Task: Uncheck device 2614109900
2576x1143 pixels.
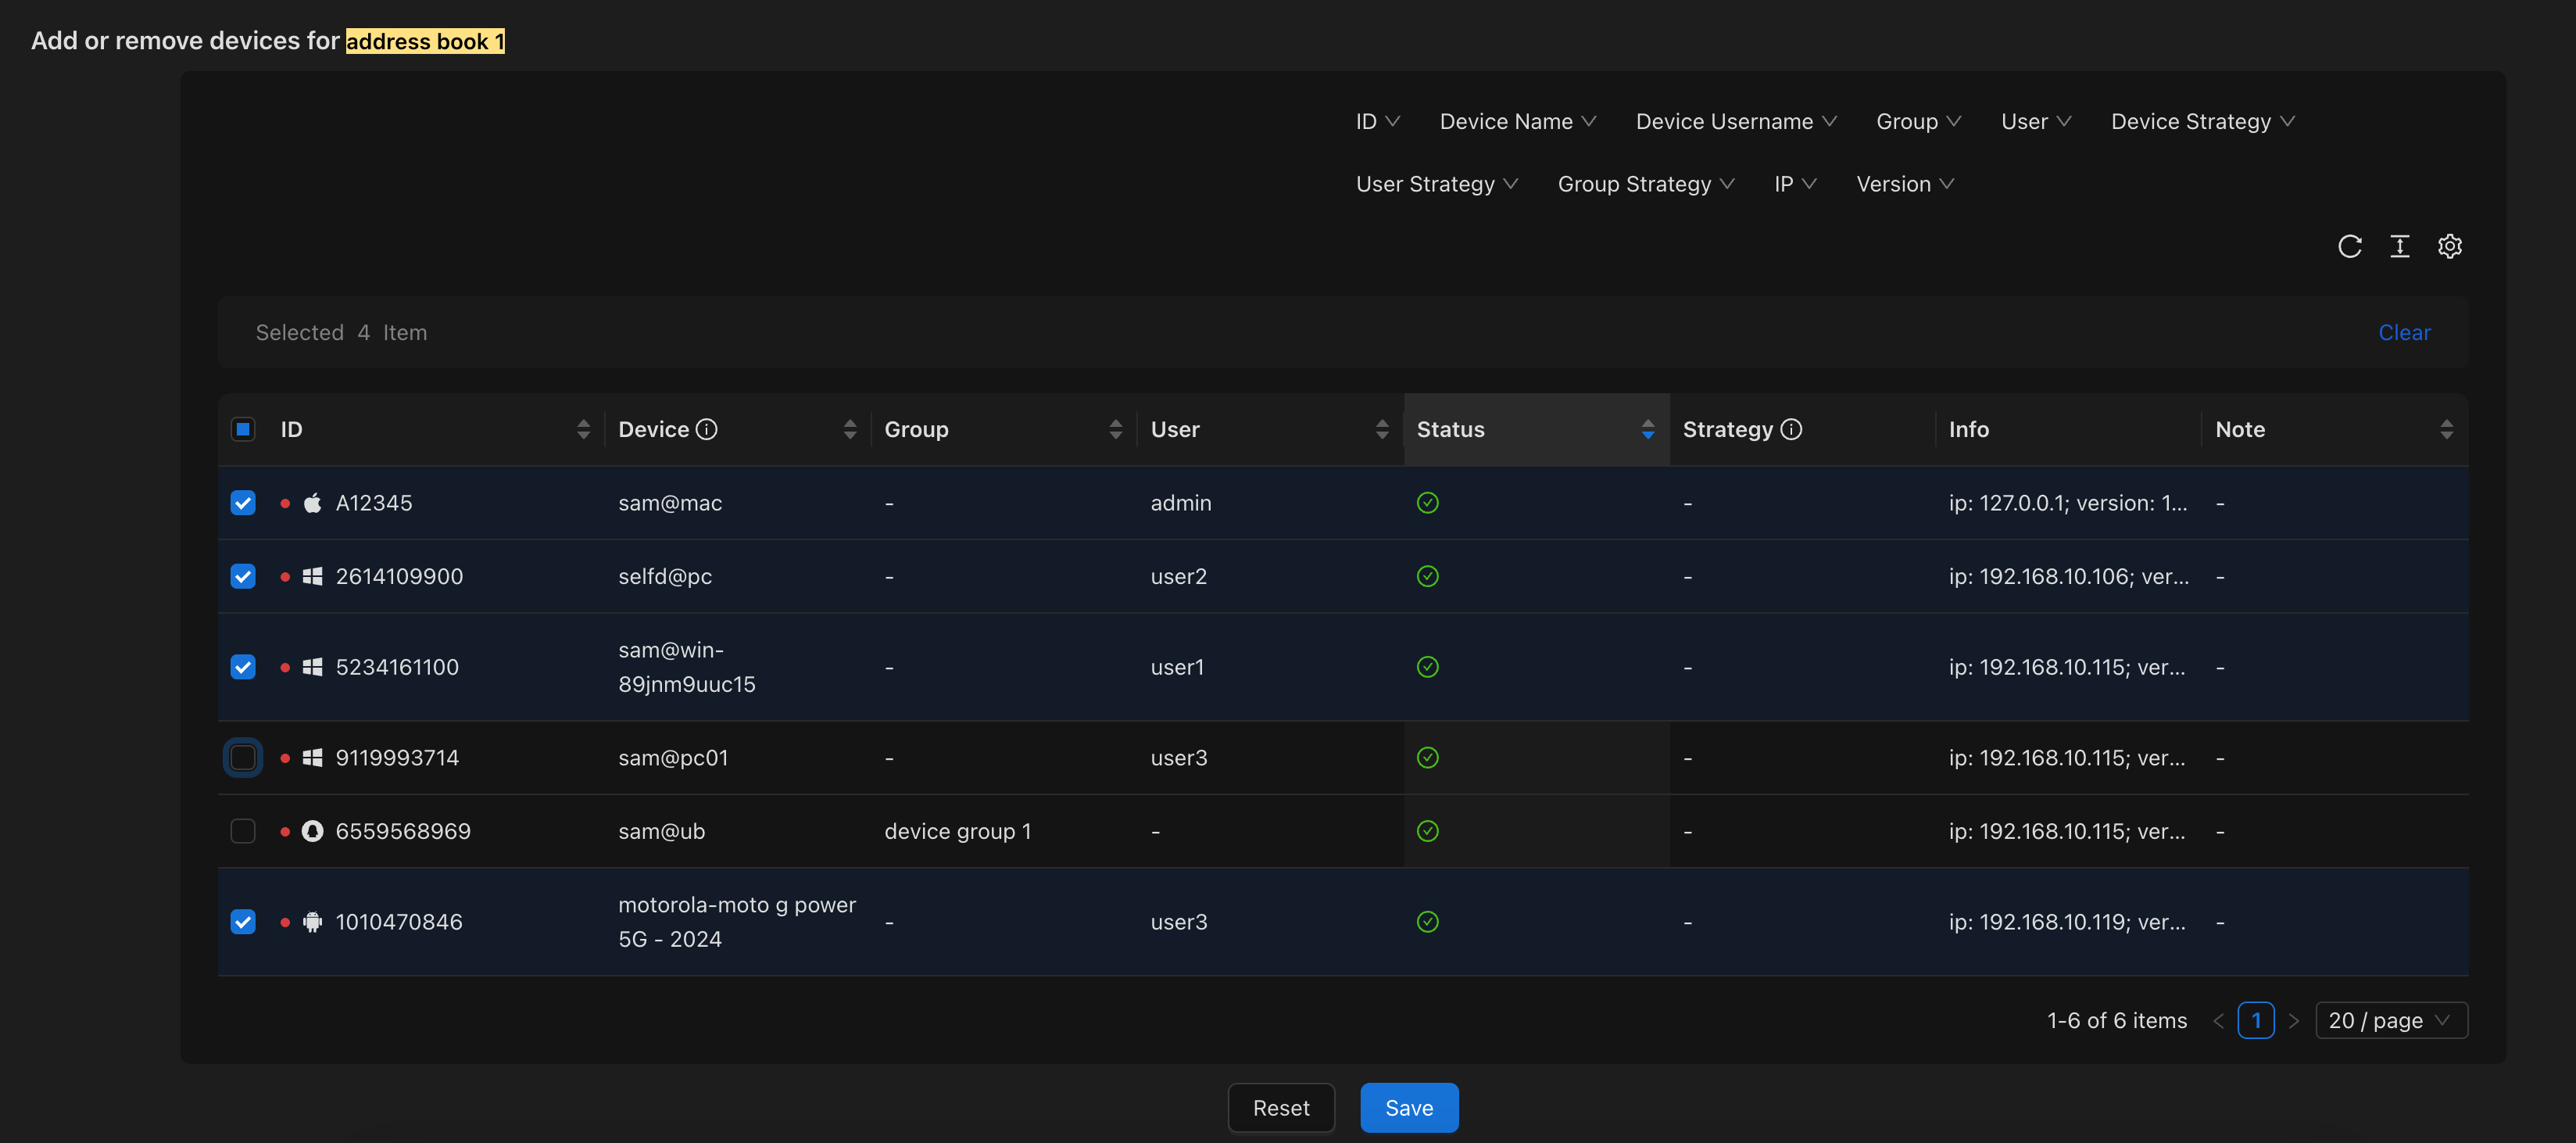Action: (243, 576)
